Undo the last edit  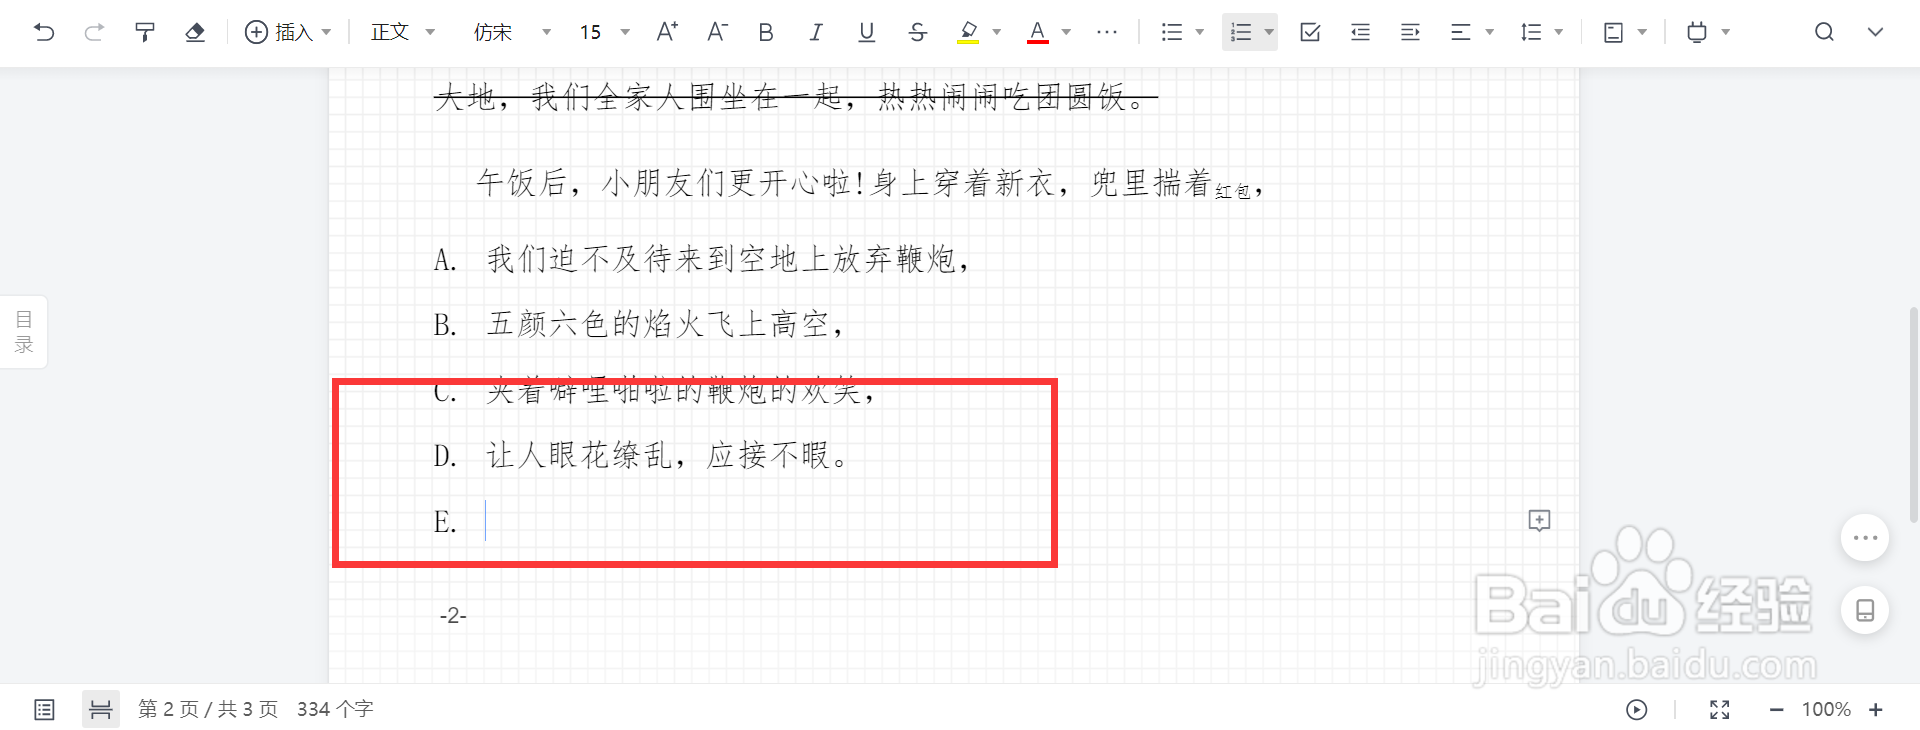tap(44, 32)
